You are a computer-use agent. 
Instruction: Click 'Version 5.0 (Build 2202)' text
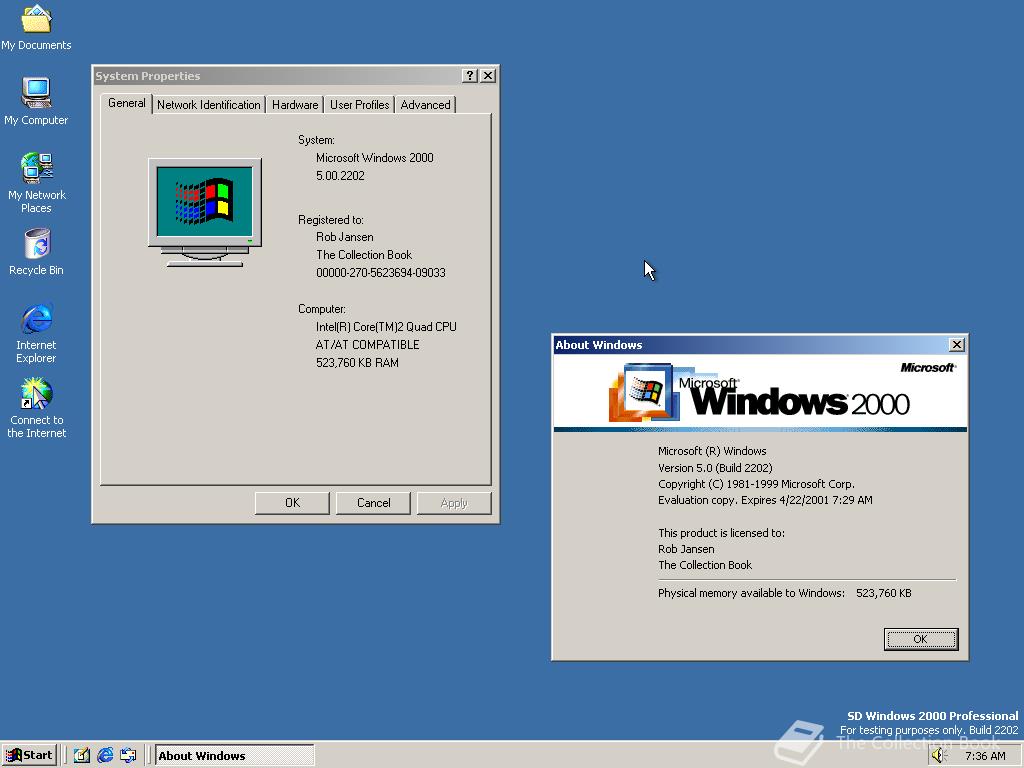coord(715,468)
